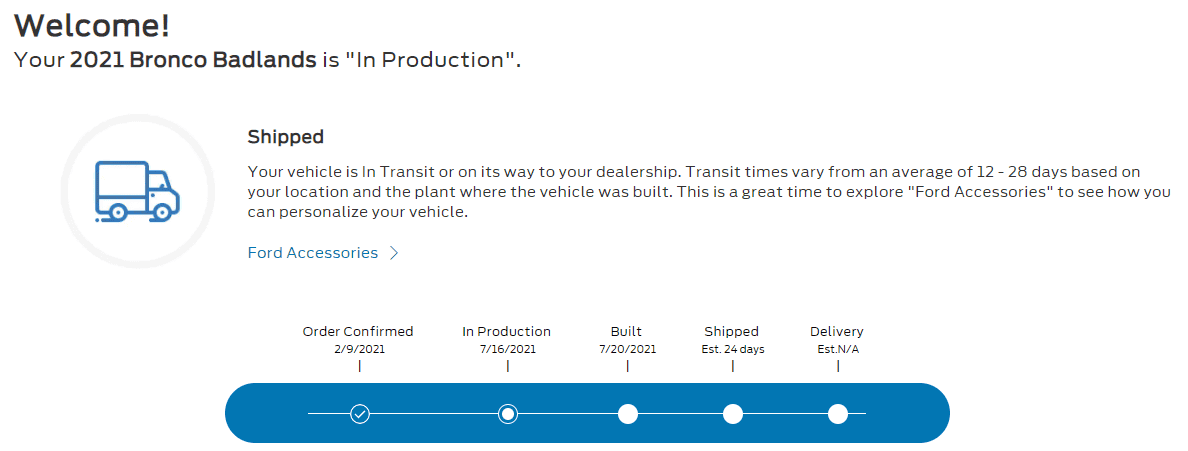Click the 7/16/2021 production date
The width and height of the screenshot is (1188, 451).
(507, 349)
